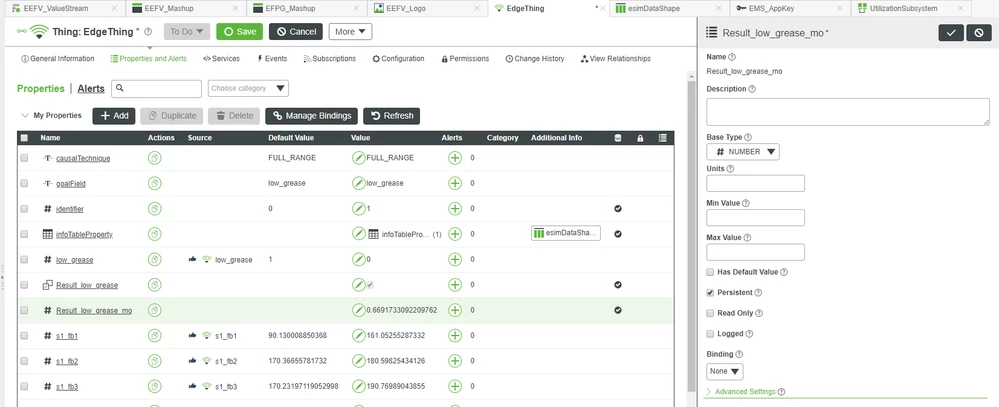Viewport: 999px width, 407px height.
Task: Click the Units input field
Action: 756,183
